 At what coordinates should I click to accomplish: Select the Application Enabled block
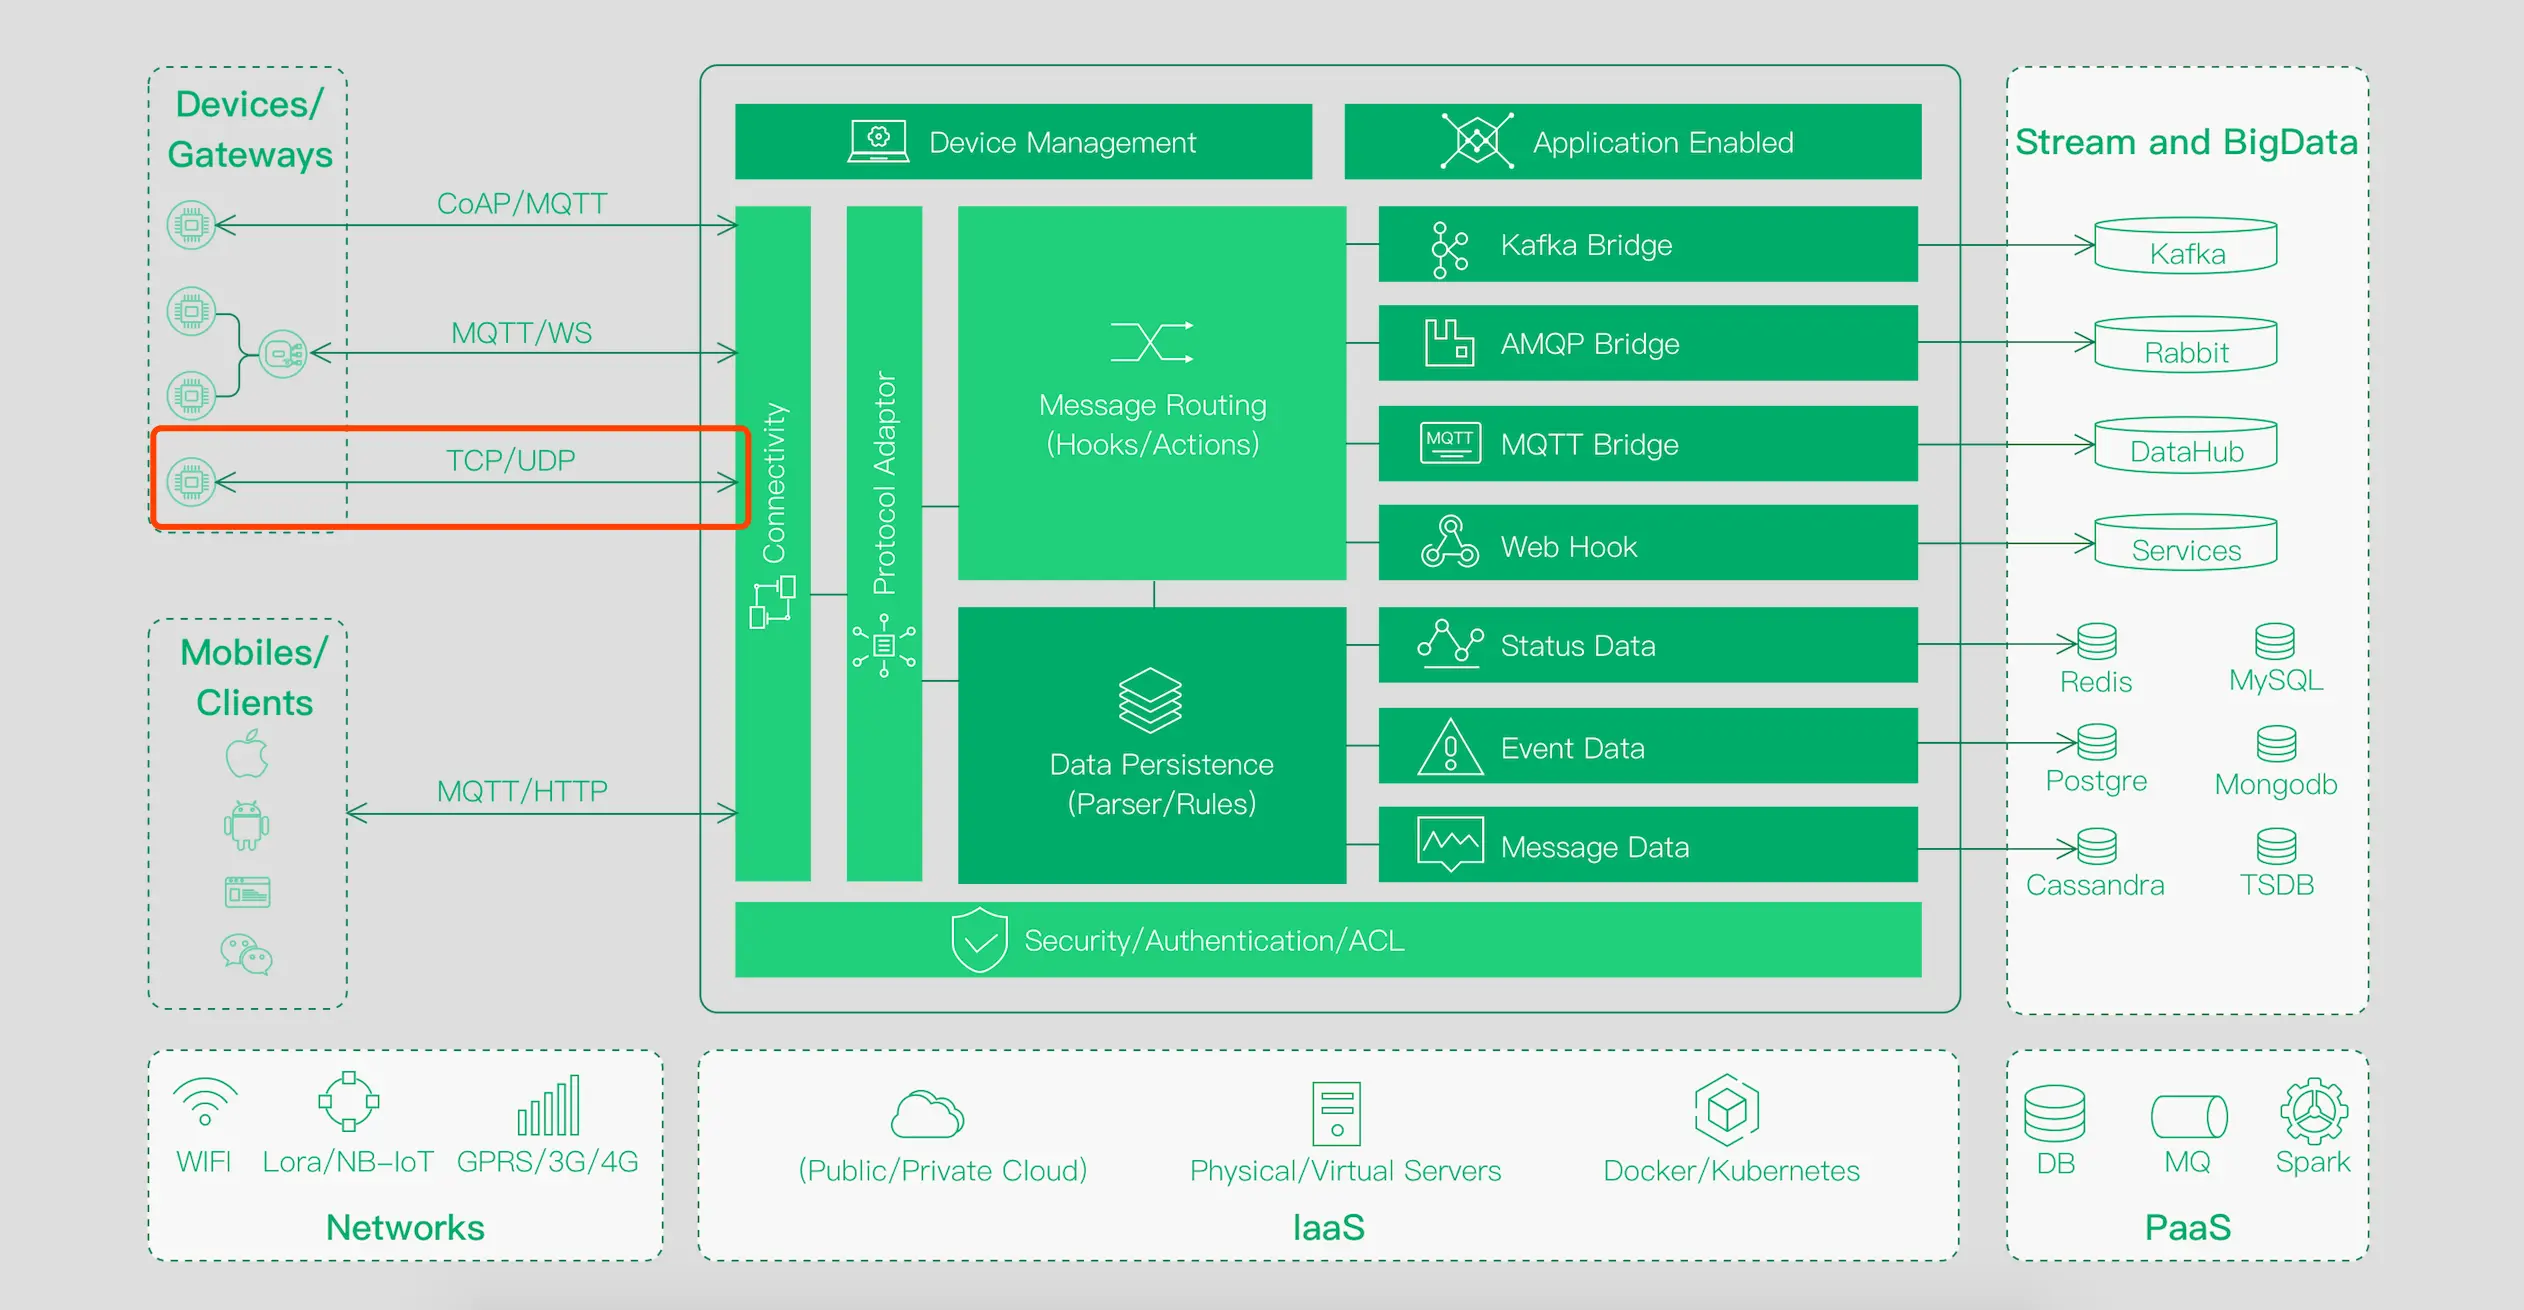click(x=1632, y=142)
